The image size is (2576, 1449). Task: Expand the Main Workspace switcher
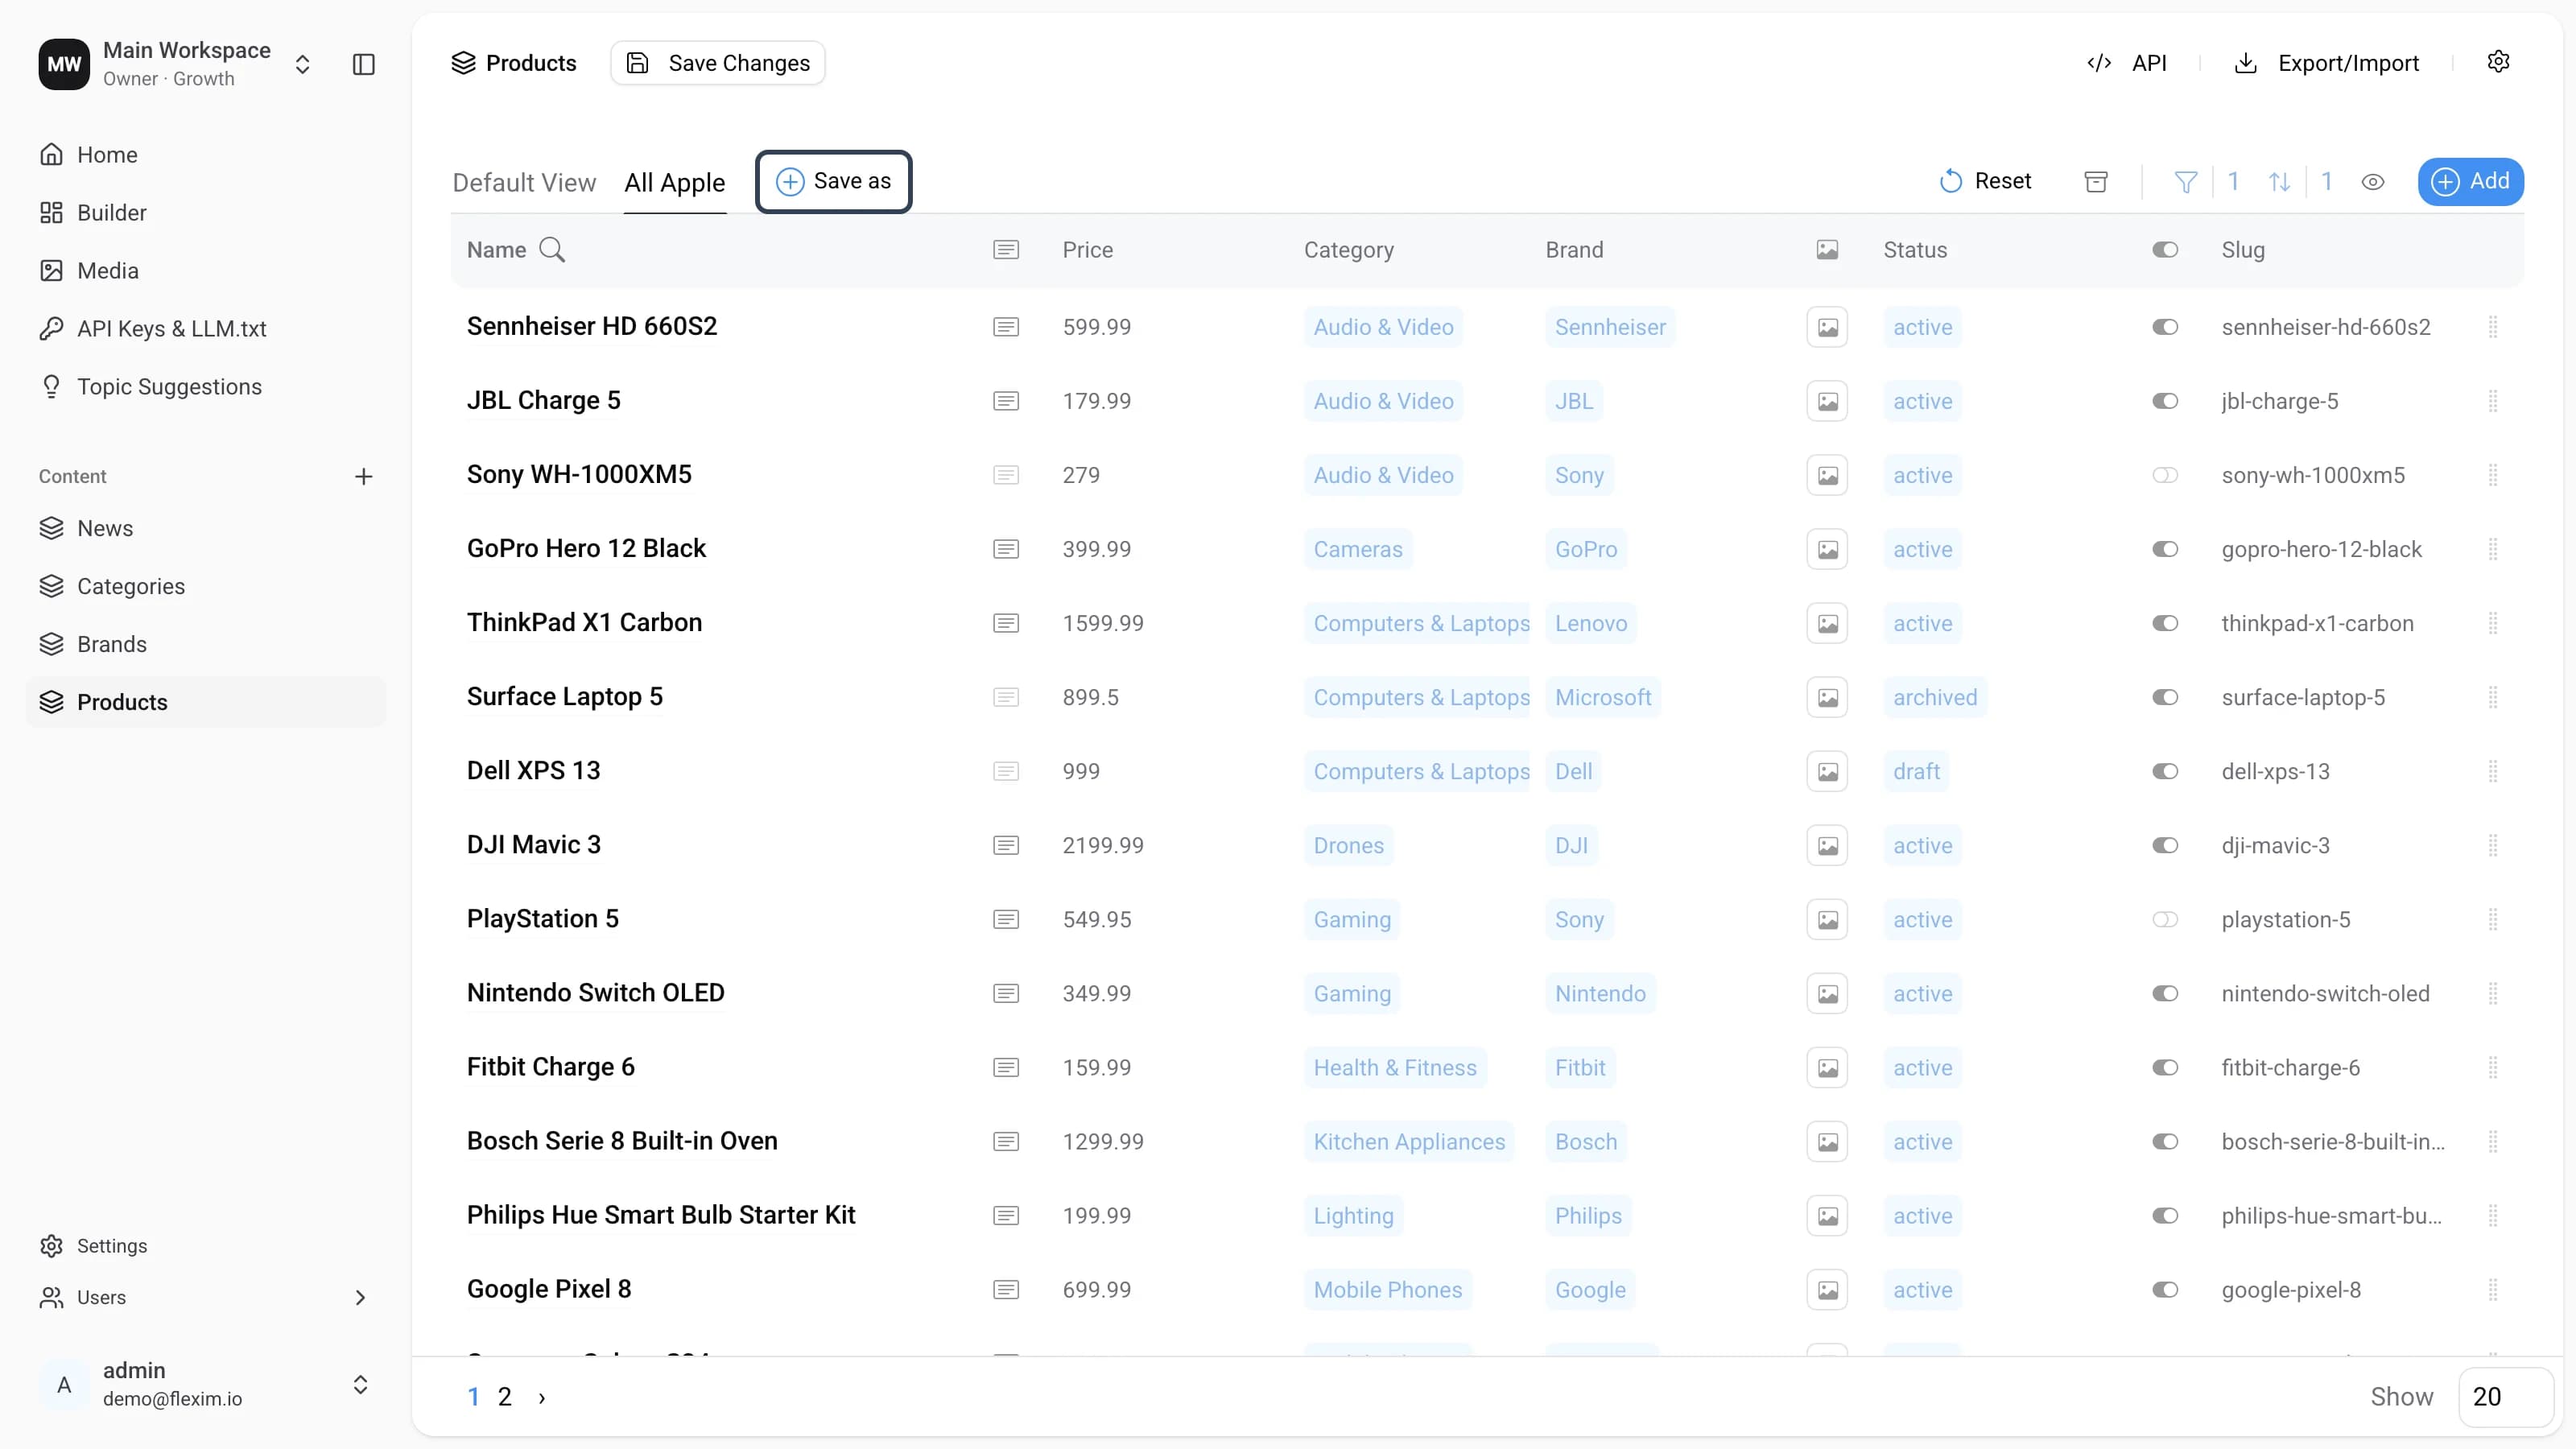302,64
